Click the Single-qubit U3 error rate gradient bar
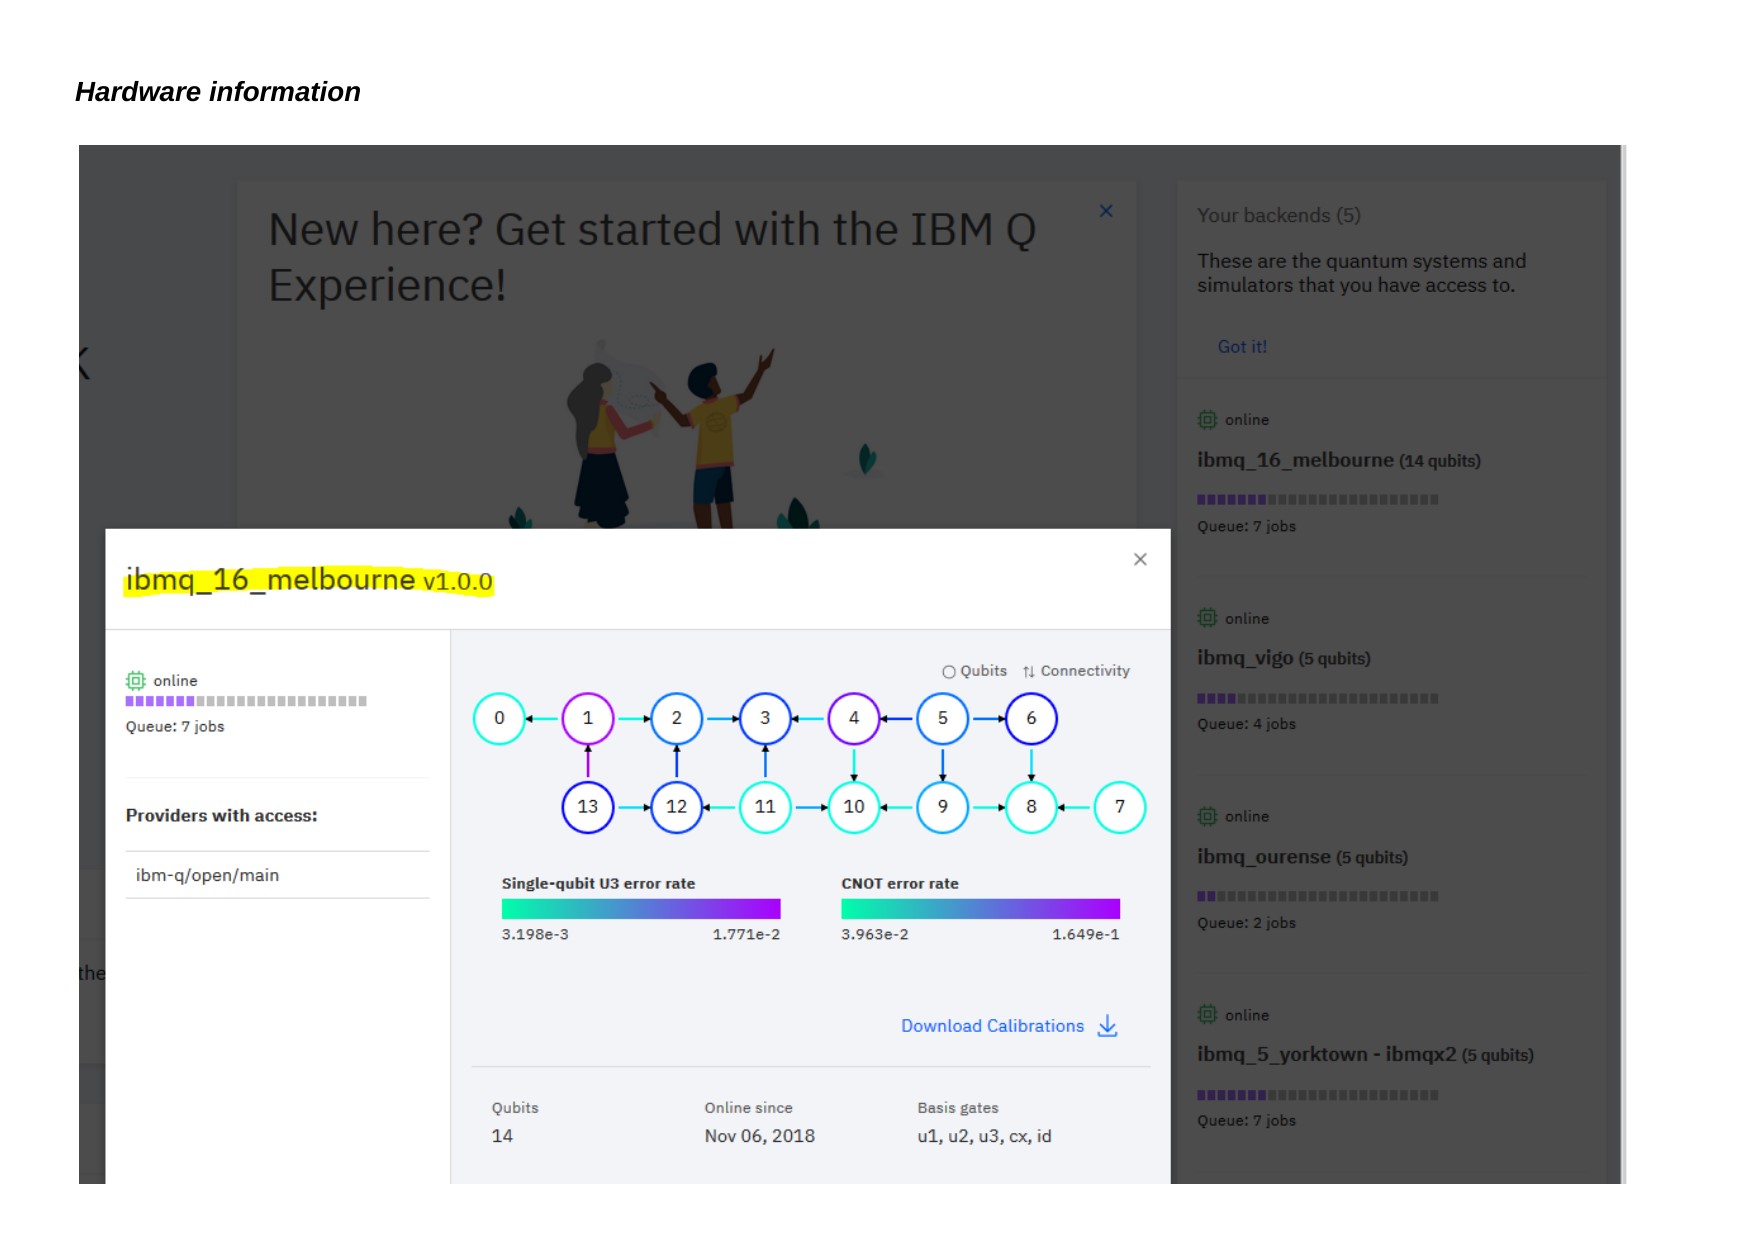Image resolution: width=1754 pixels, height=1241 pixels. 640,908
